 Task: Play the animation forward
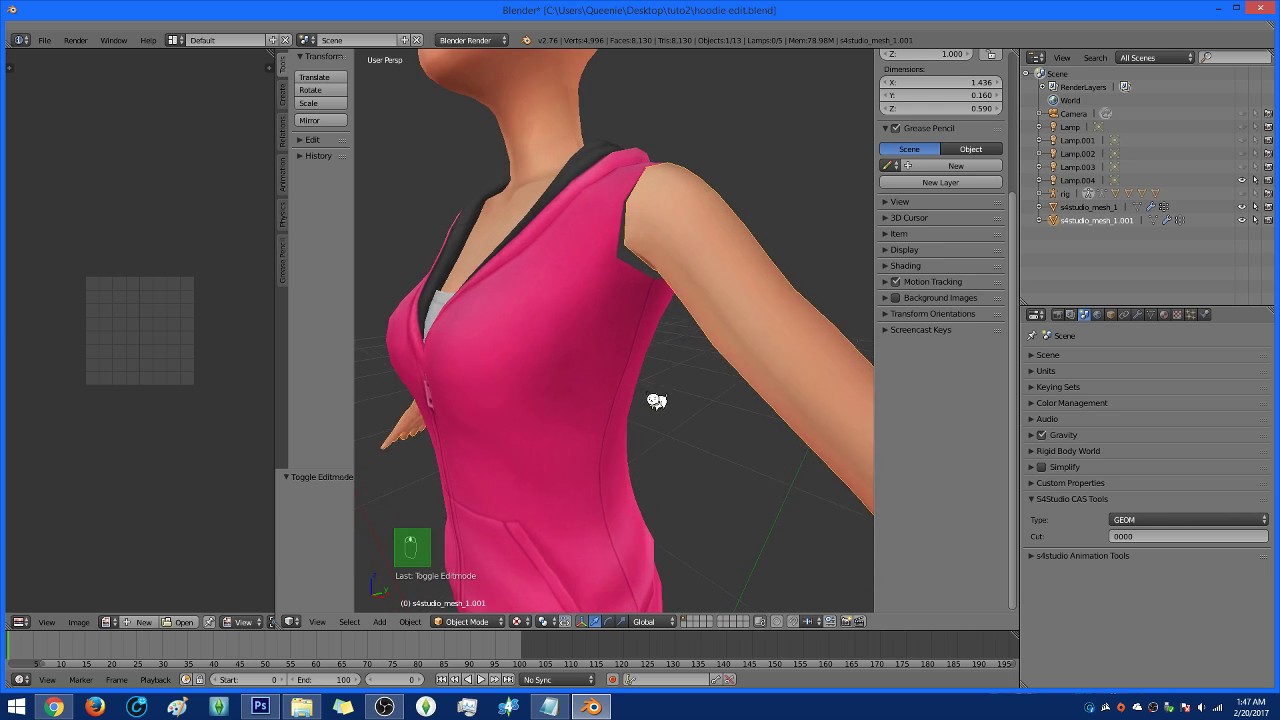481,680
